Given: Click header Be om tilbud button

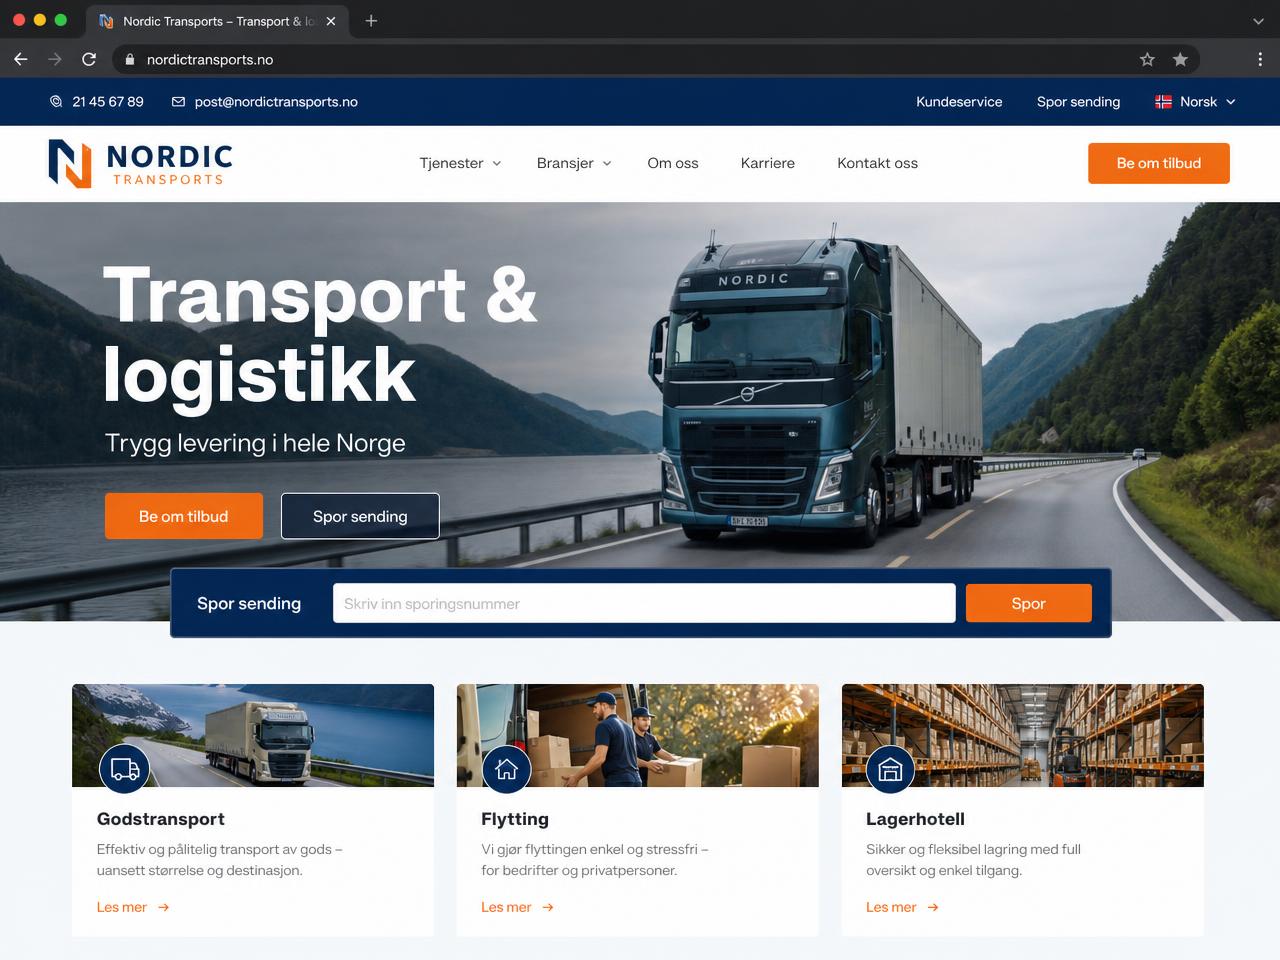Looking at the screenshot, I should tap(1159, 163).
